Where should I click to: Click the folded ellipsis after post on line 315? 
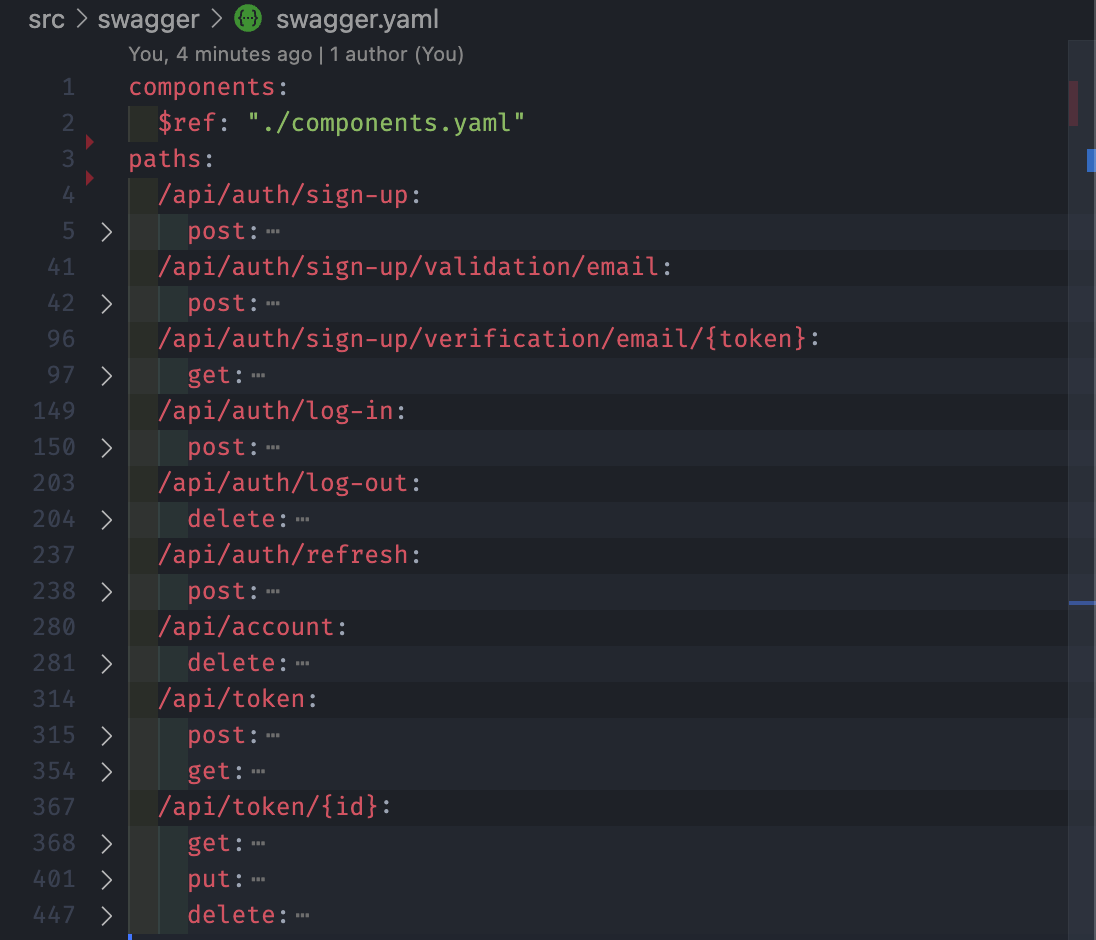[273, 735]
